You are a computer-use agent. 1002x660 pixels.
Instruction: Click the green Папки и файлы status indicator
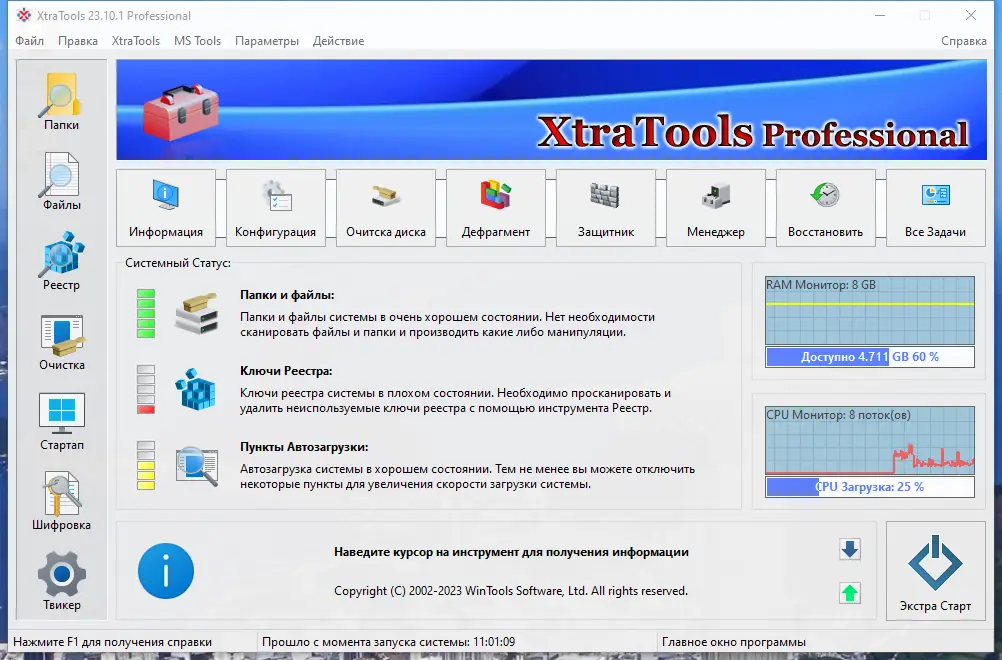(146, 313)
